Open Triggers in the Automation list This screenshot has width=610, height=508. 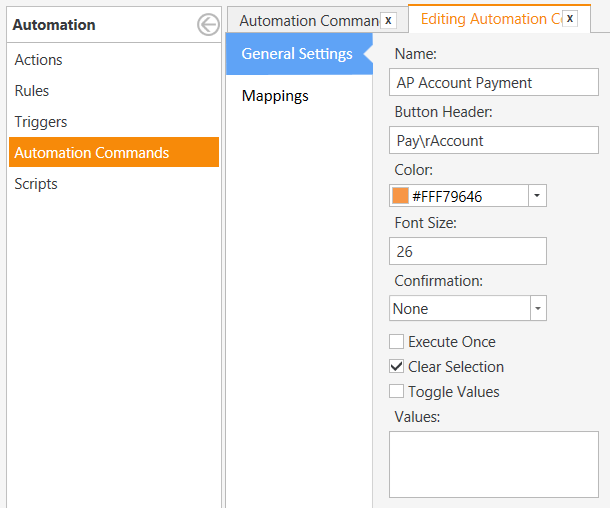click(41, 122)
